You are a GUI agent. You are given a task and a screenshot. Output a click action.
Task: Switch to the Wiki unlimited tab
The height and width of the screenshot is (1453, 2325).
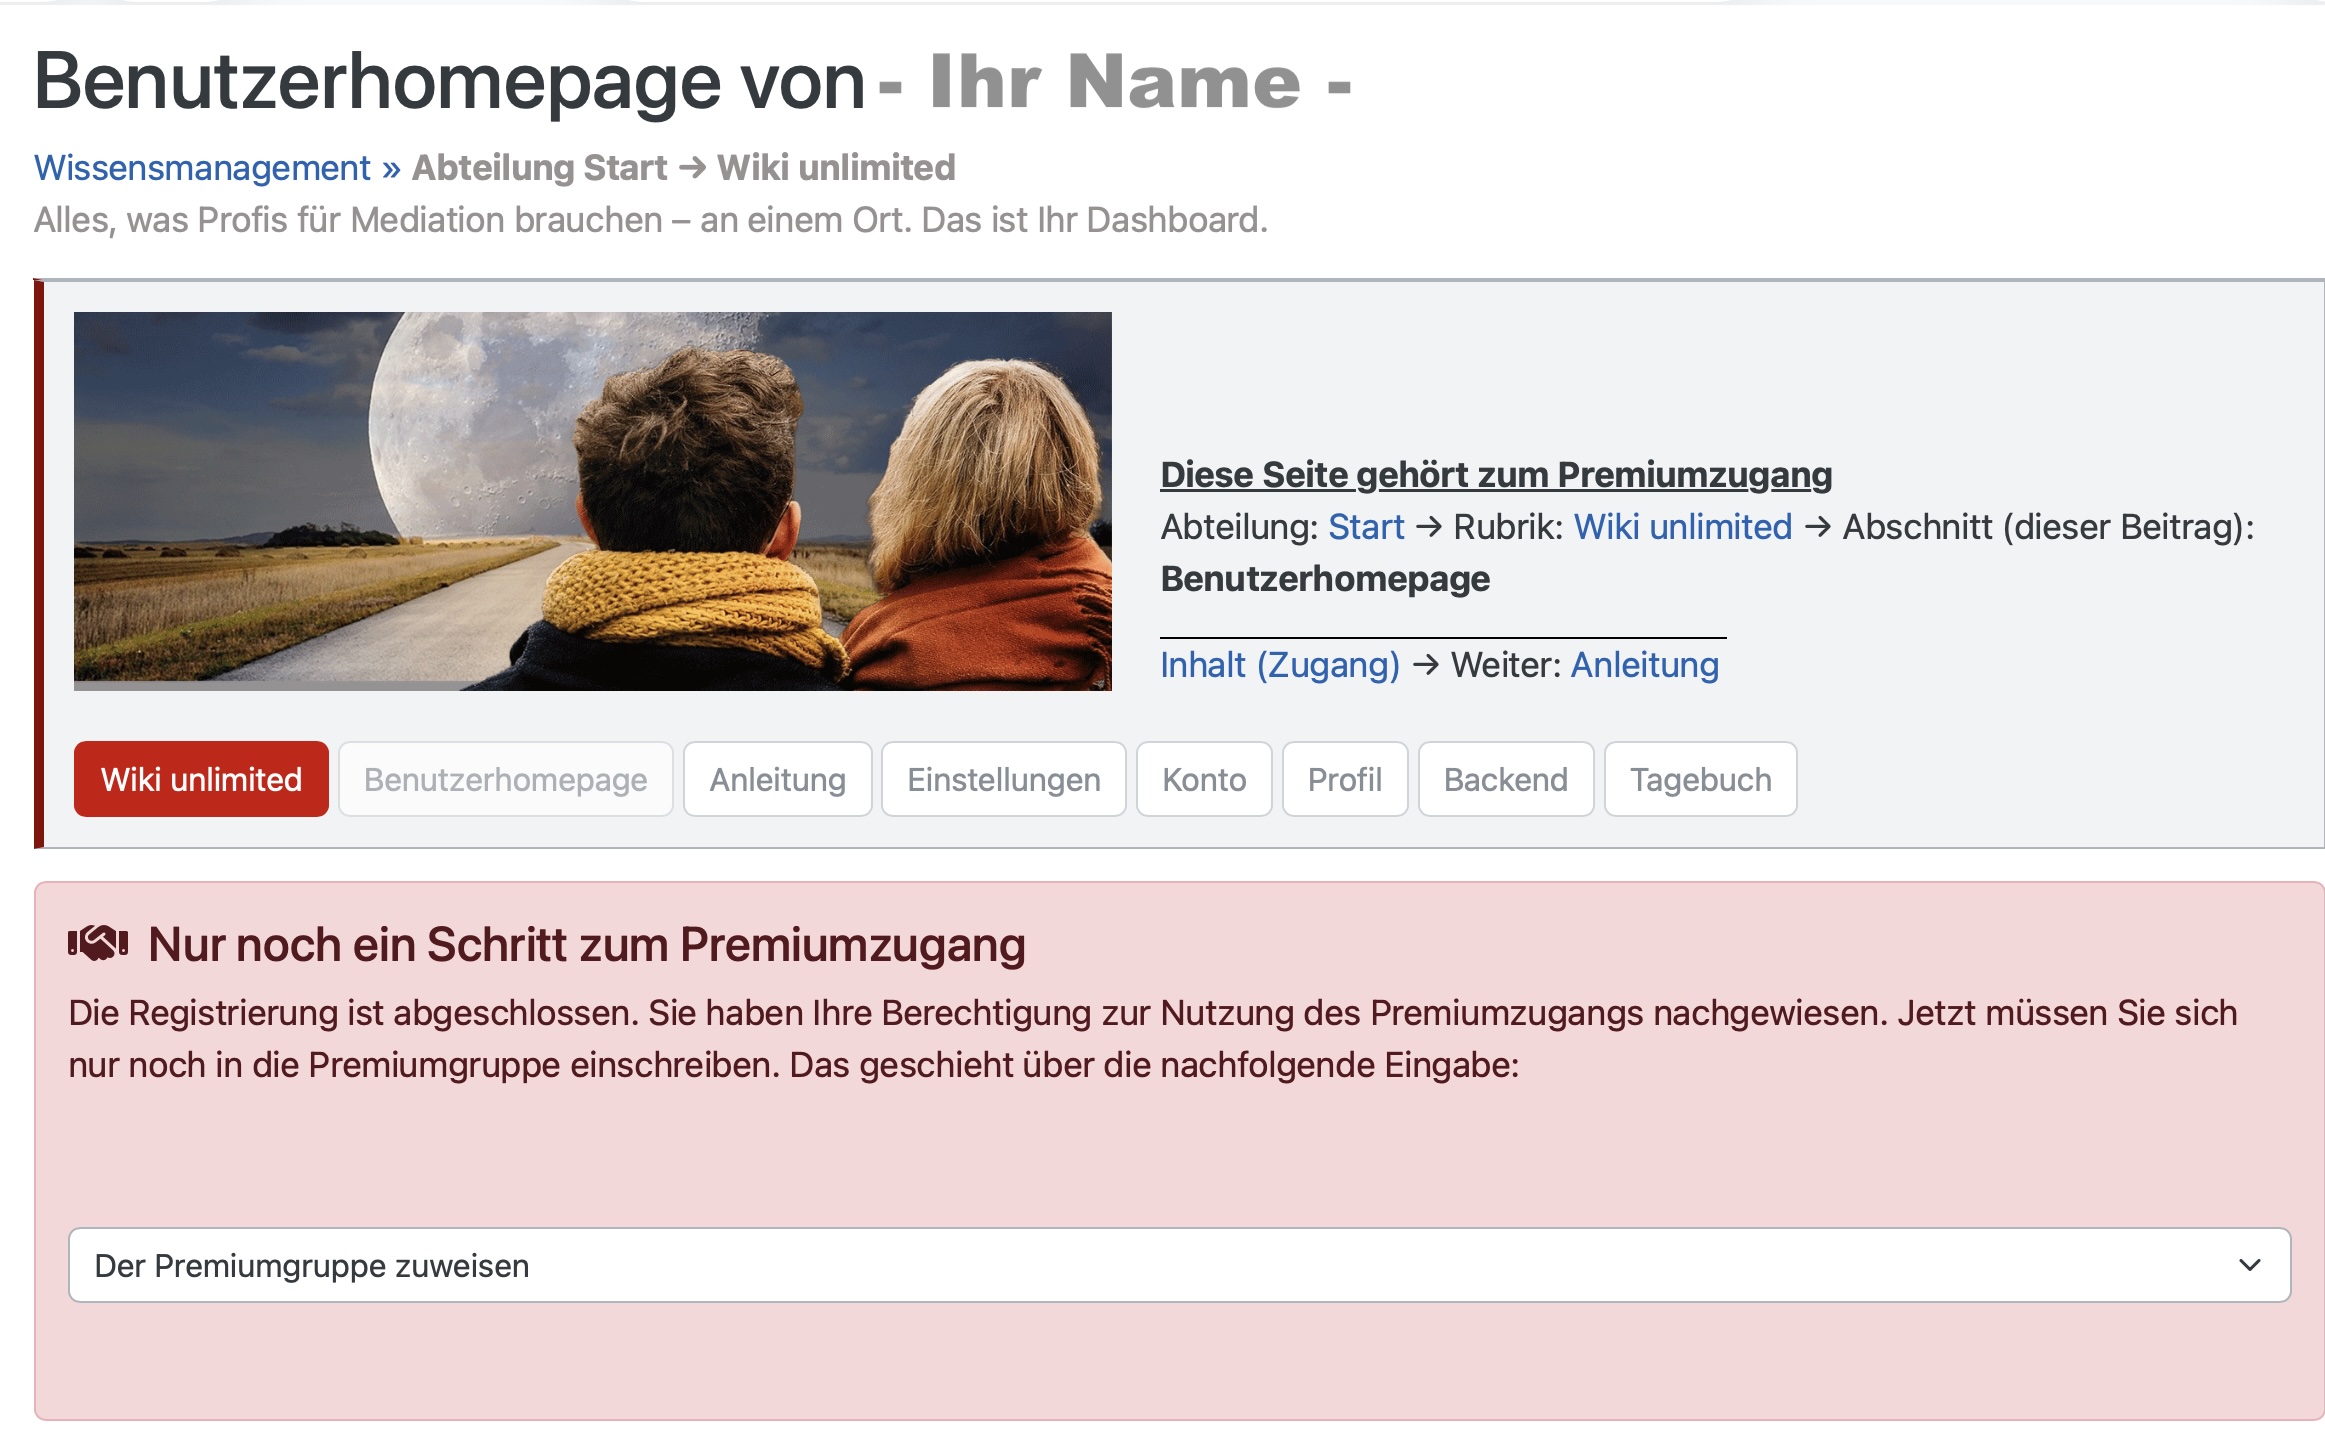(x=200, y=779)
